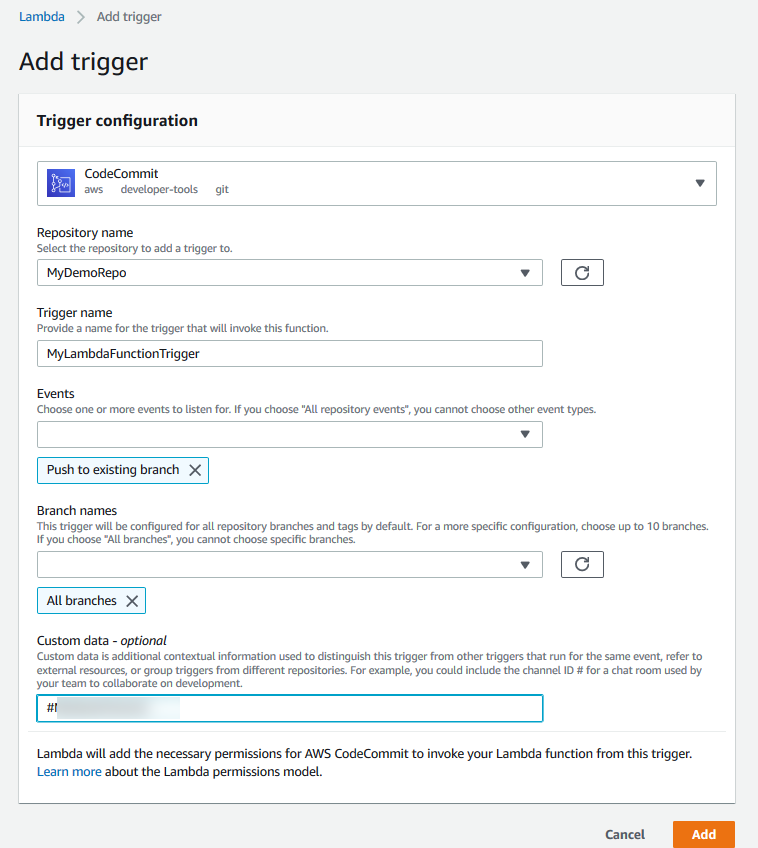This screenshot has height=848, width=758.
Task: Refresh the repository name list
Action: tap(582, 271)
